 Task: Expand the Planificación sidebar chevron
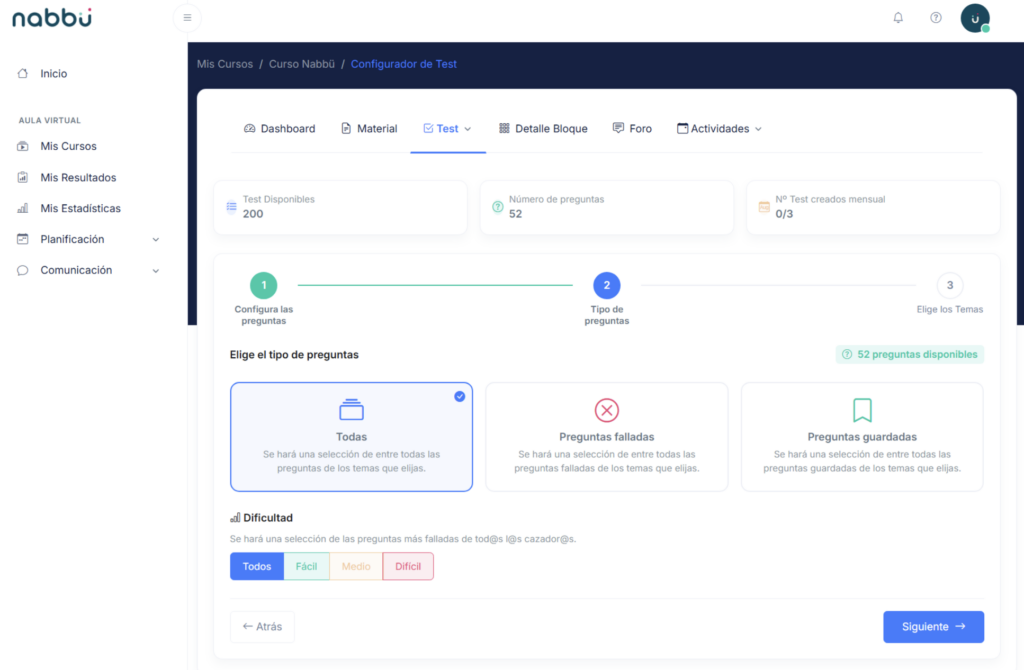(x=156, y=240)
